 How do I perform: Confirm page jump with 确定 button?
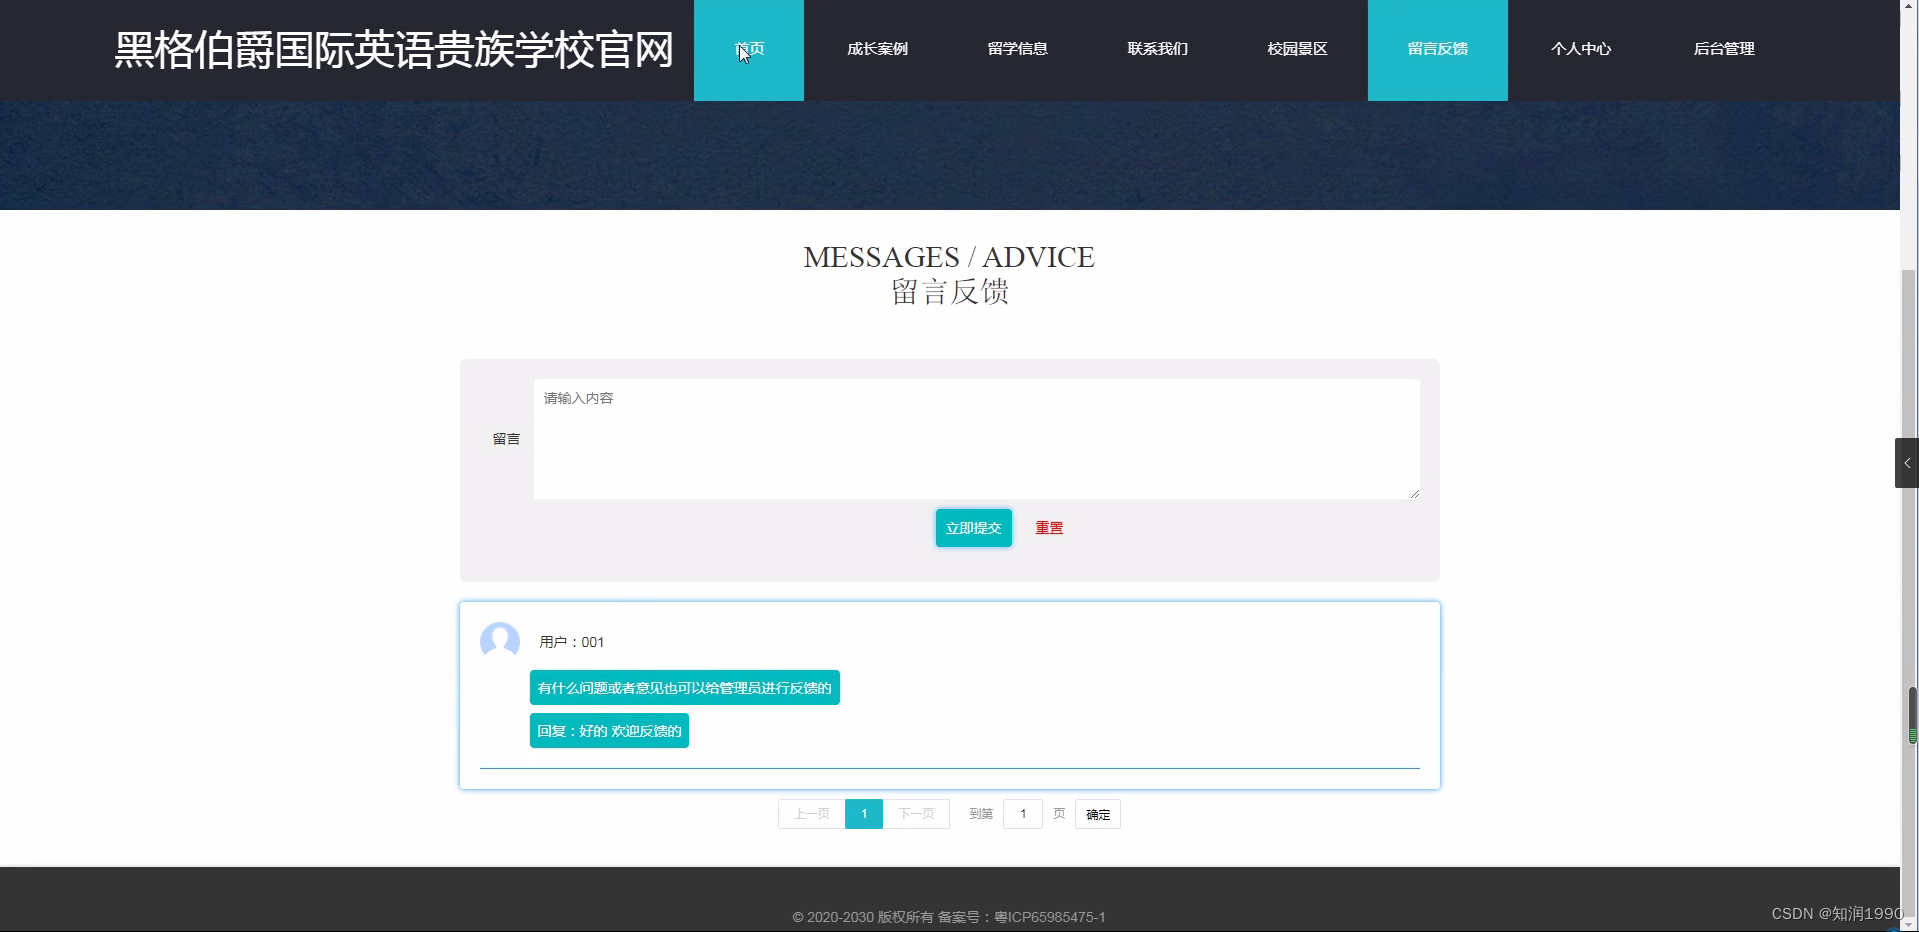[1096, 813]
